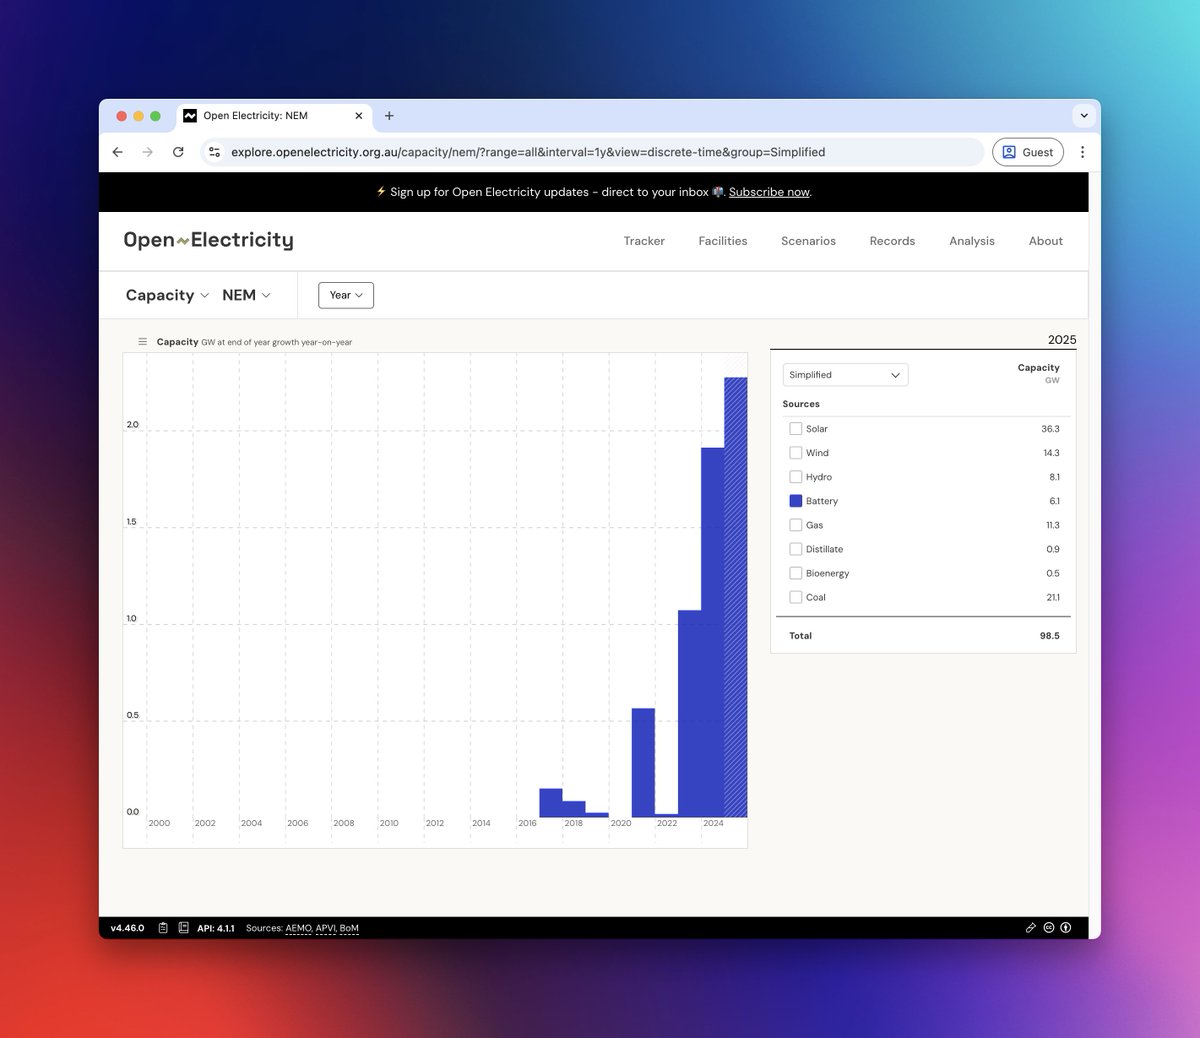Click the Open Electricity tab favicon
Viewport: 1200px width, 1038px height.
click(190, 116)
